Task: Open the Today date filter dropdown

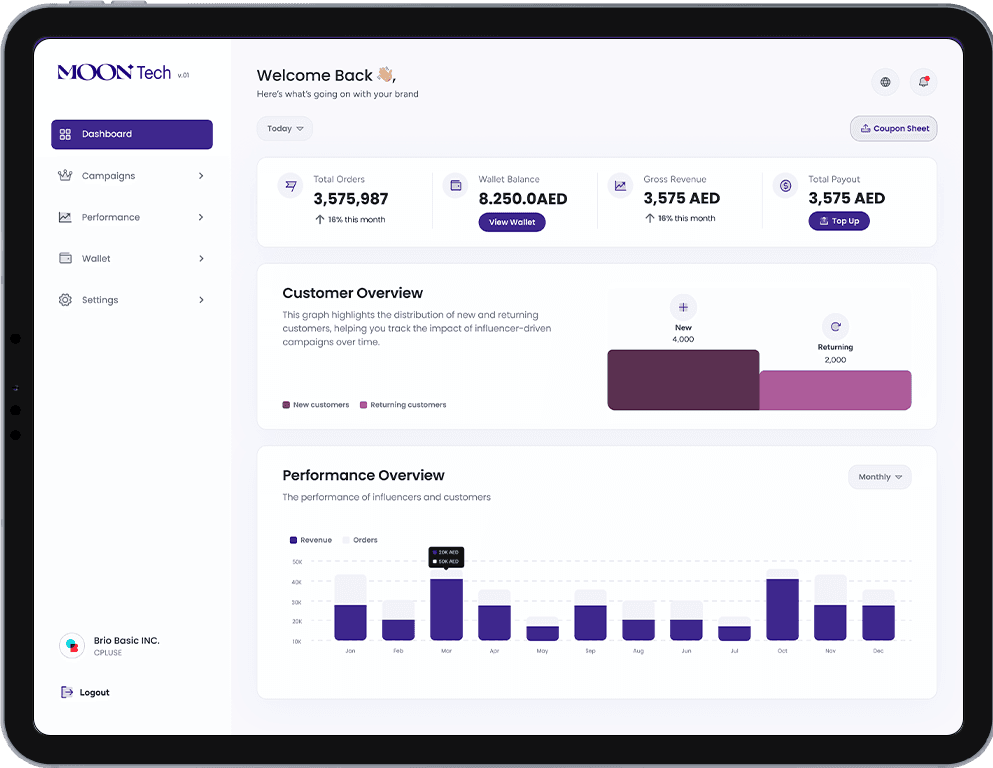Action: 285,128
